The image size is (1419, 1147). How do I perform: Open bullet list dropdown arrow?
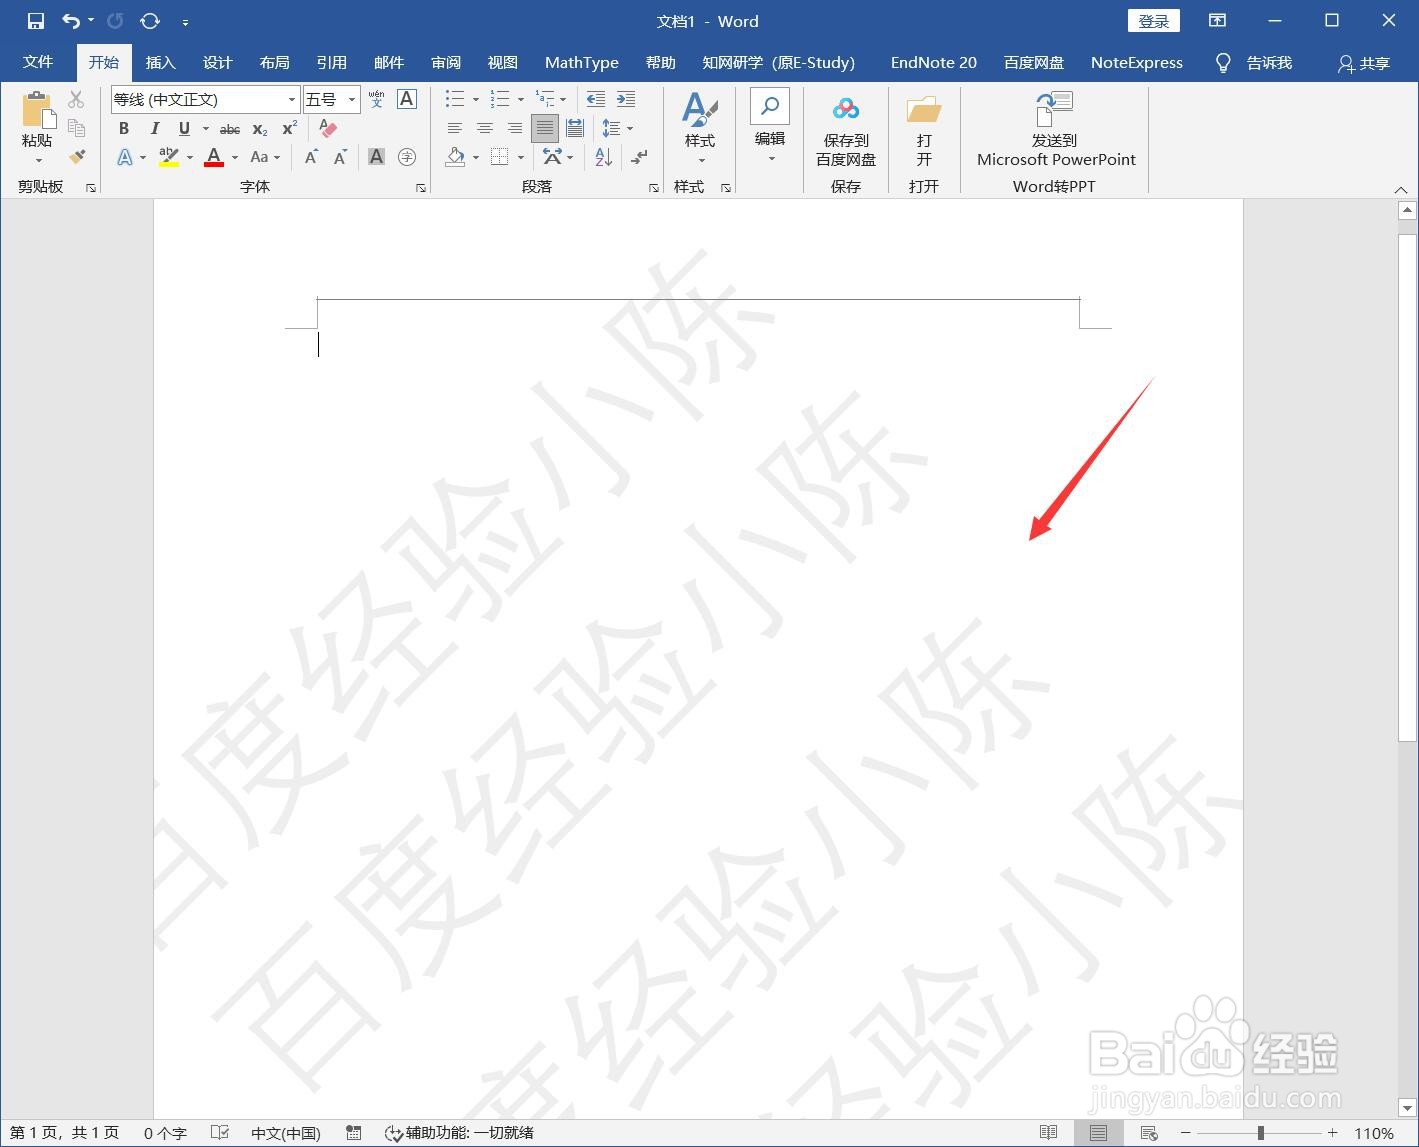click(x=475, y=100)
